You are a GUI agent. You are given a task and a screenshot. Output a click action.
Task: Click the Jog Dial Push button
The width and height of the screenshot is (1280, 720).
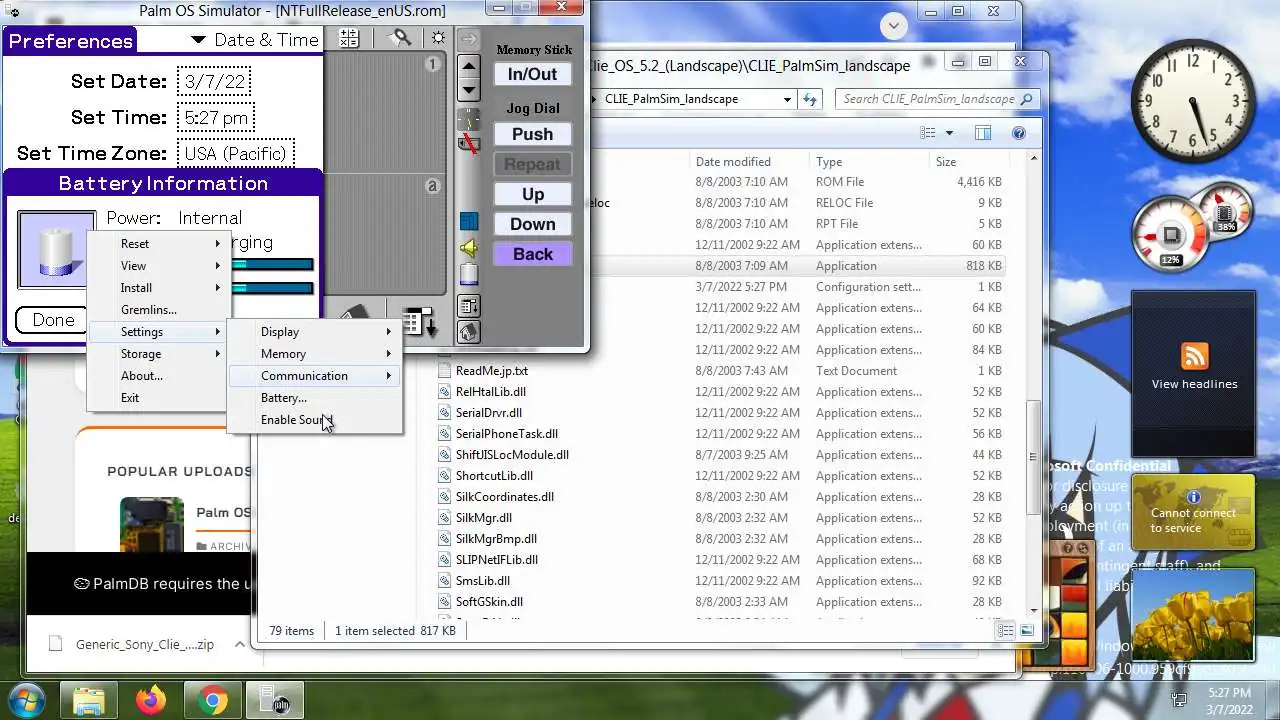click(532, 134)
